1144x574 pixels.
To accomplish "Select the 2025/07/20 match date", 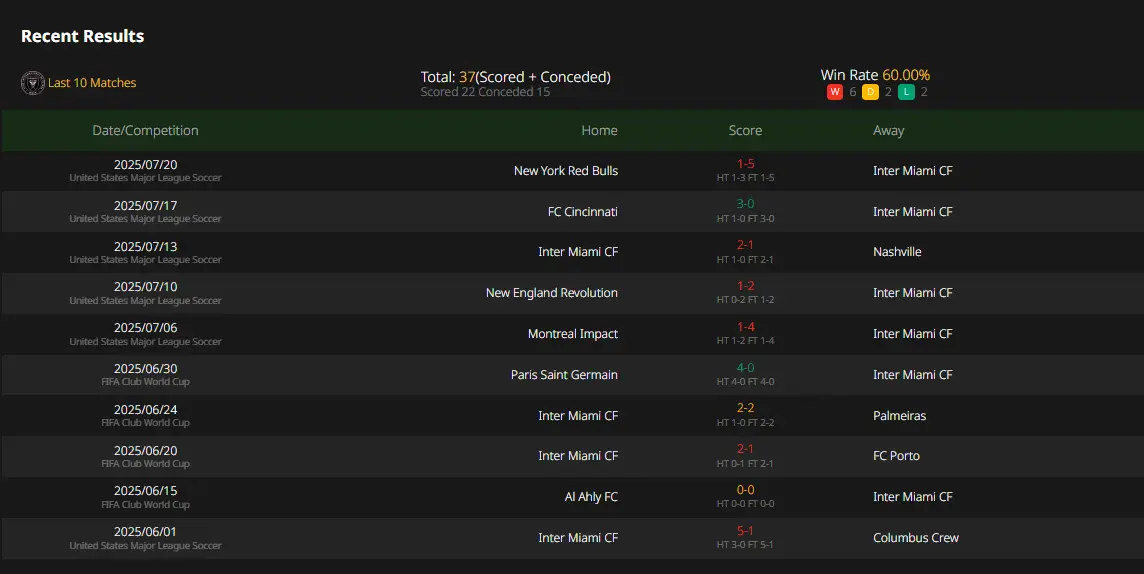I will point(145,165).
